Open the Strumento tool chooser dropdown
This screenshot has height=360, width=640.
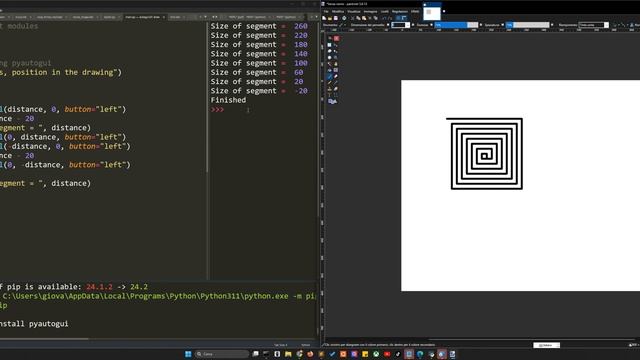[x=343, y=25]
